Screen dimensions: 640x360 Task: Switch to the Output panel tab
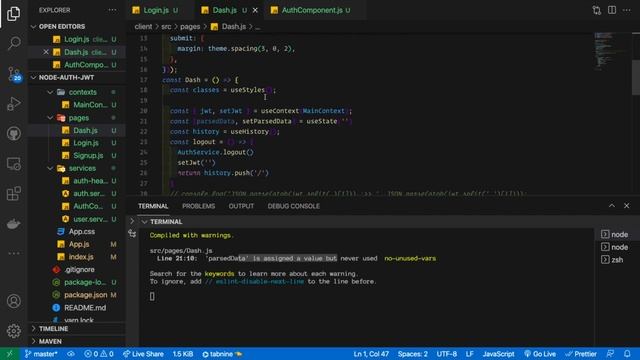[x=241, y=206]
